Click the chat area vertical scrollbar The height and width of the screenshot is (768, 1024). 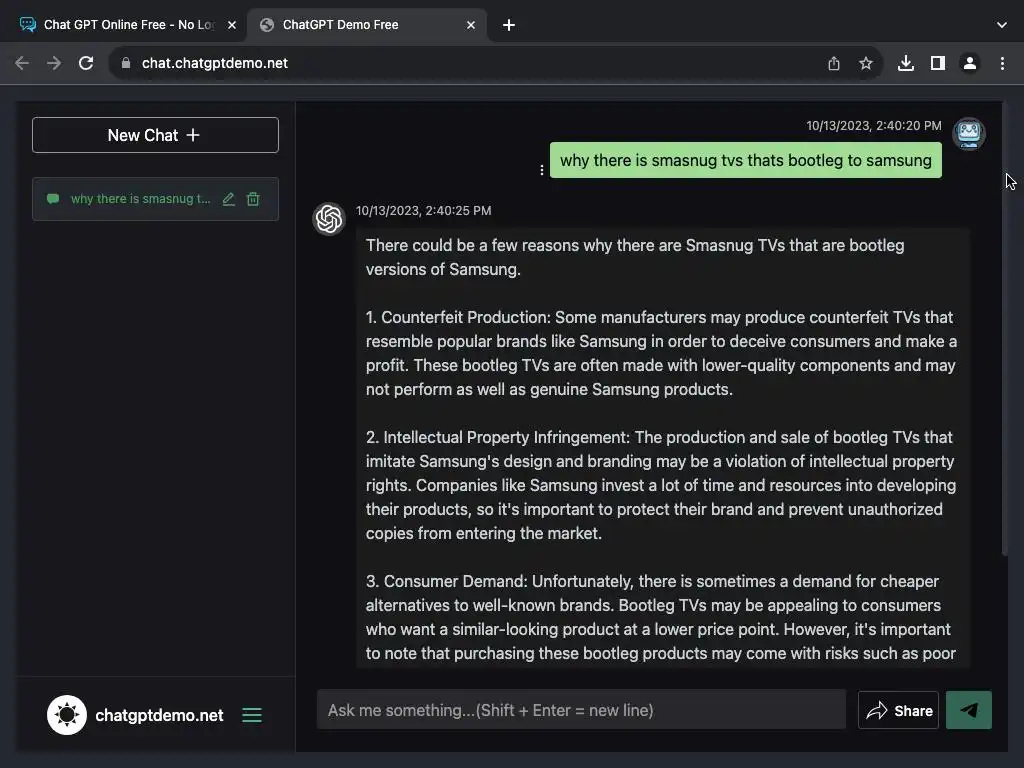1005,330
